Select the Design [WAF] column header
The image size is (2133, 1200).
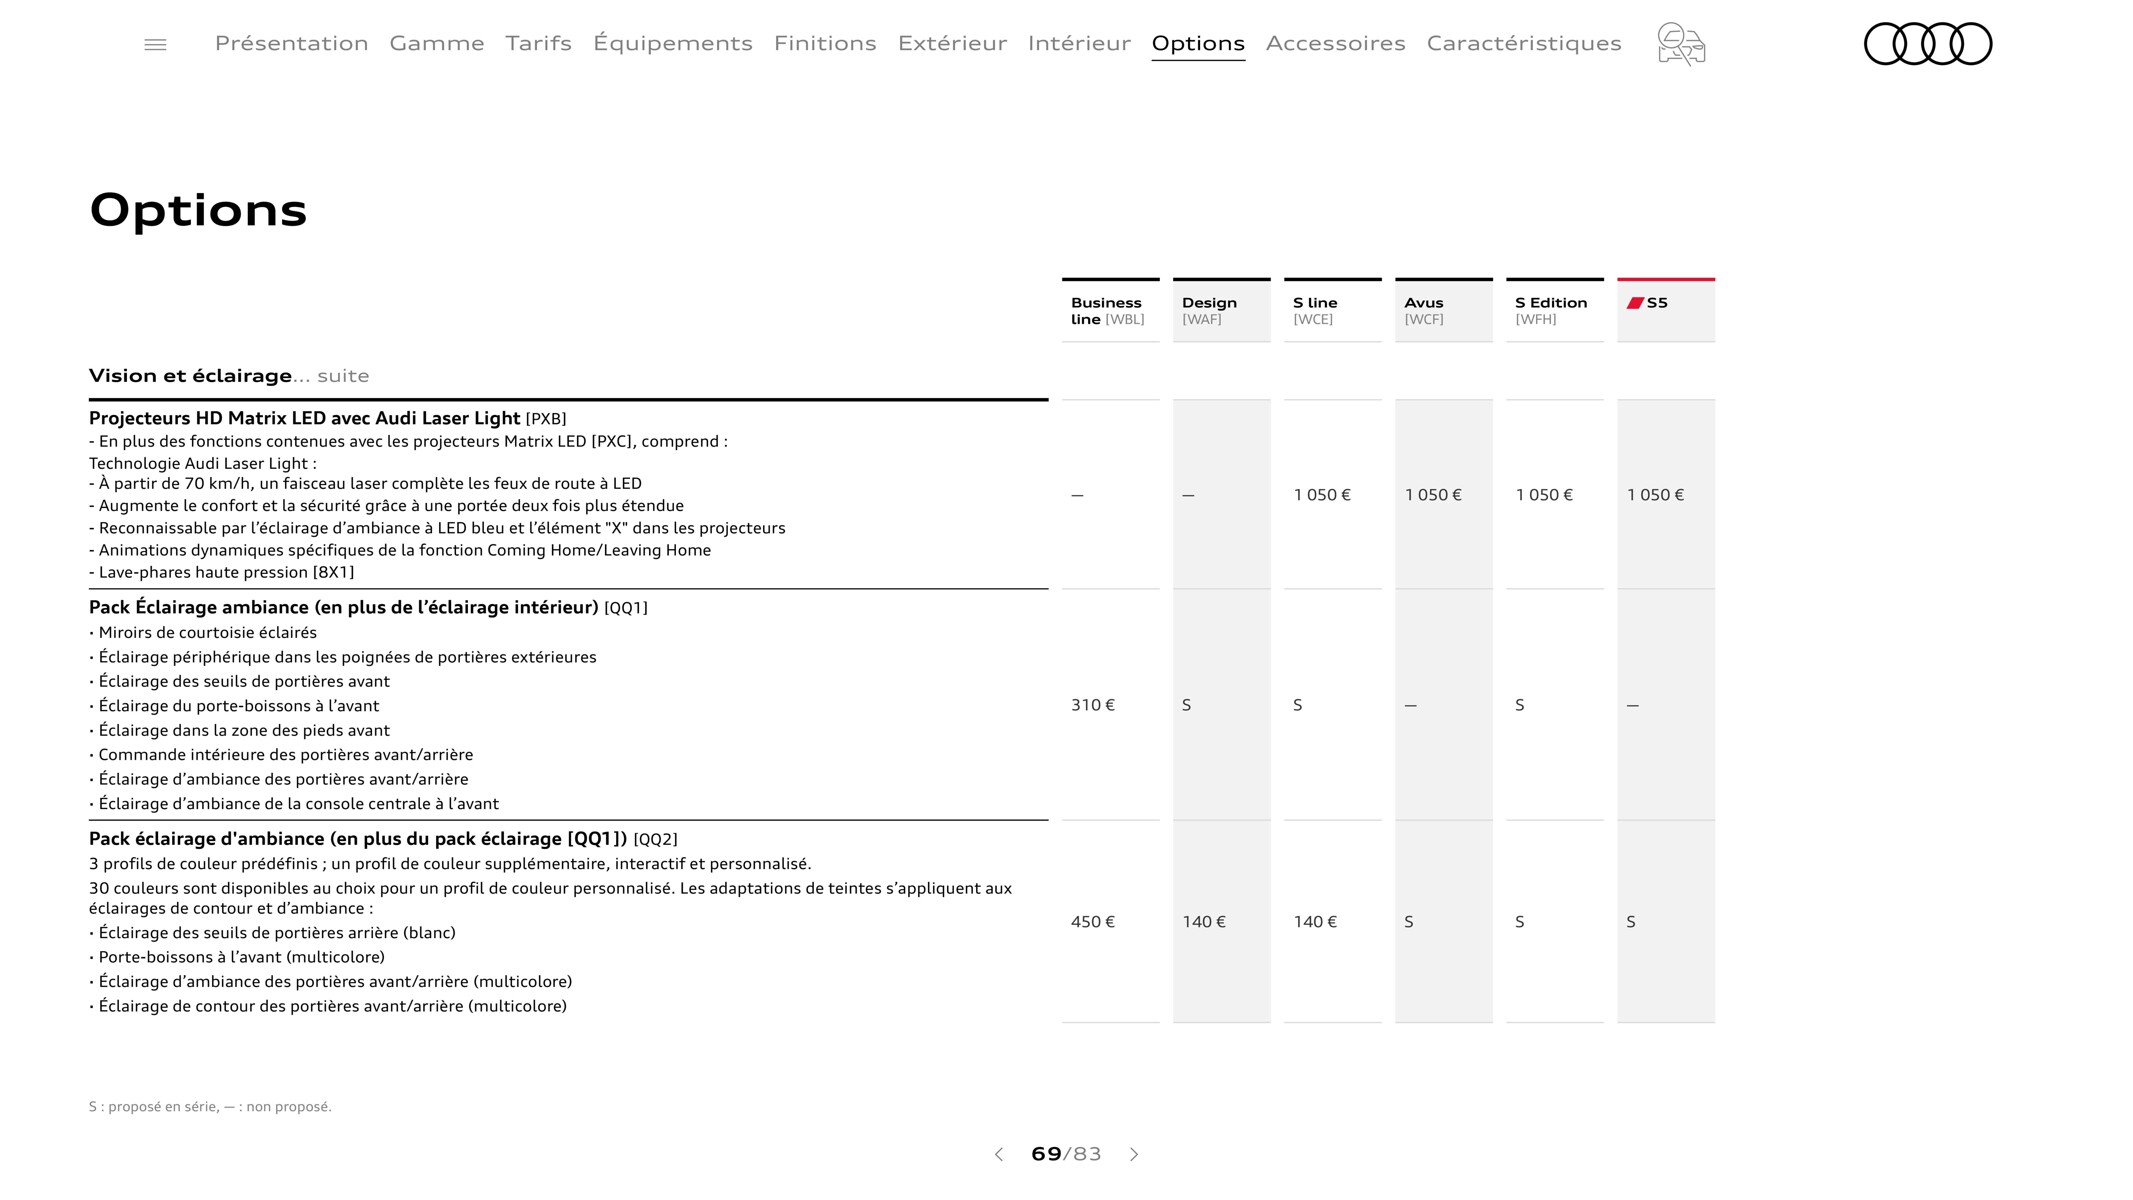(1221, 310)
